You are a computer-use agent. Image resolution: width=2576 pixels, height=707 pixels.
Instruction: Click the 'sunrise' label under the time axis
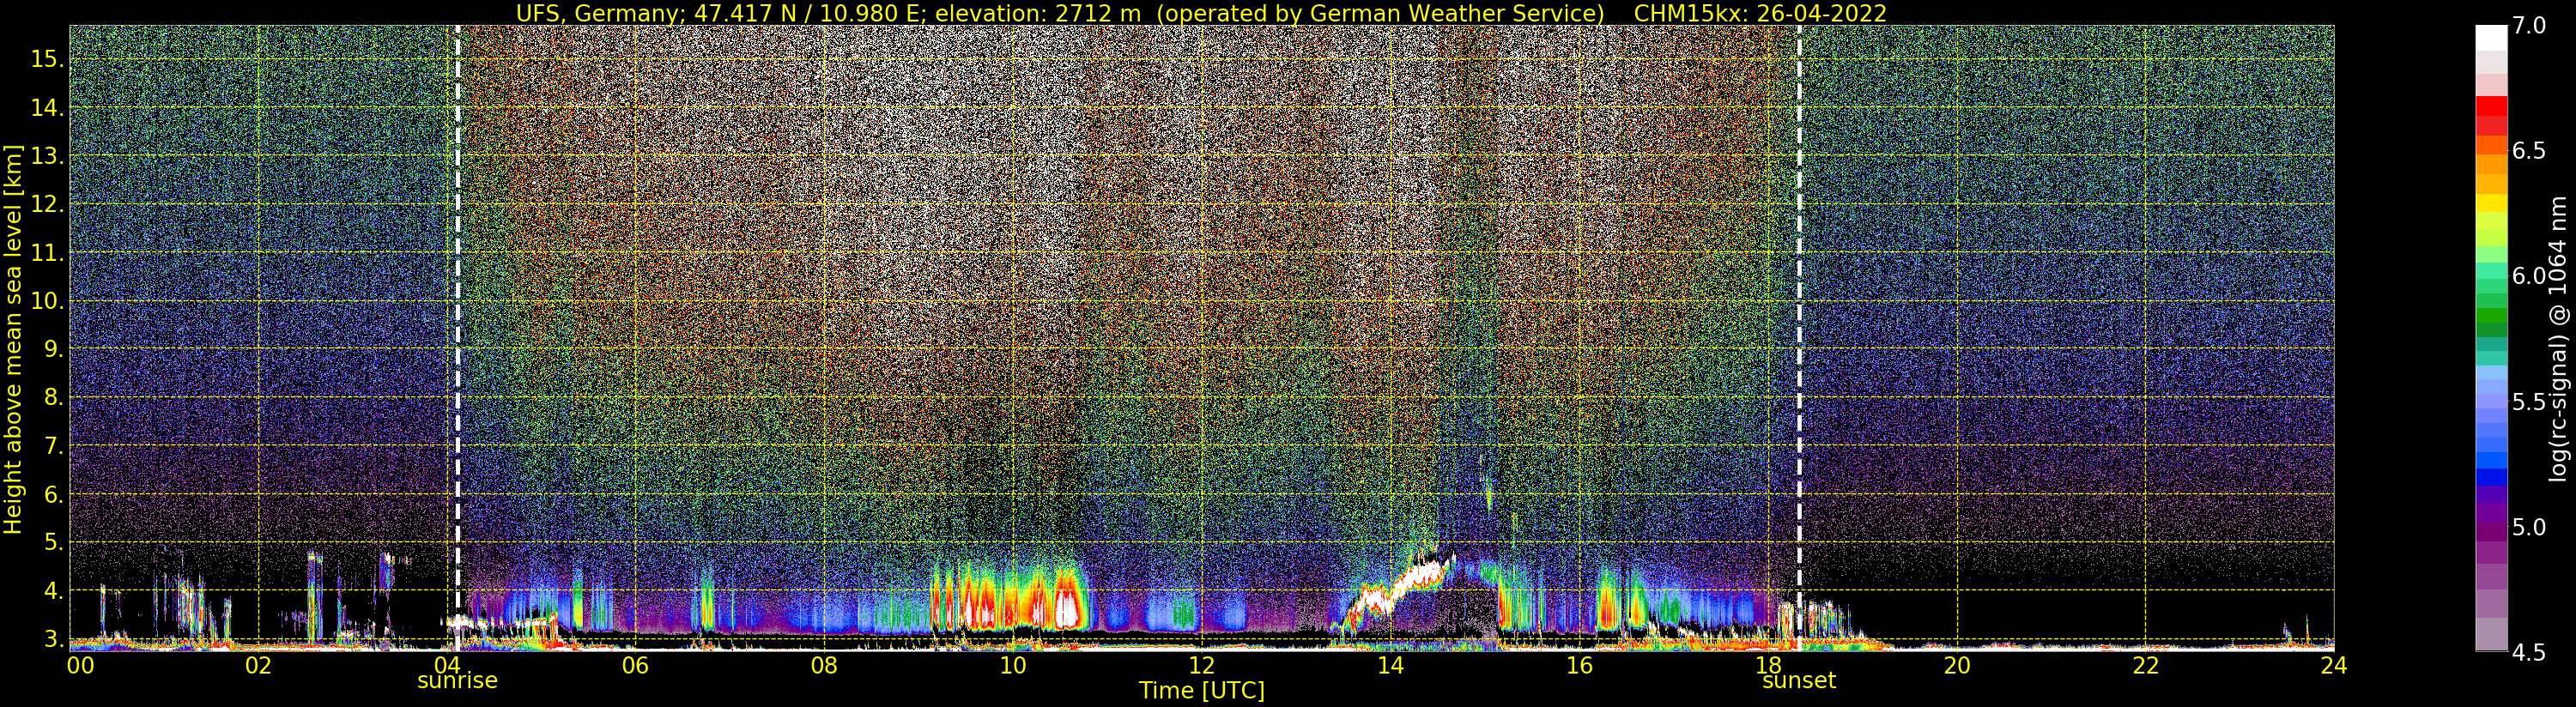coord(457,681)
